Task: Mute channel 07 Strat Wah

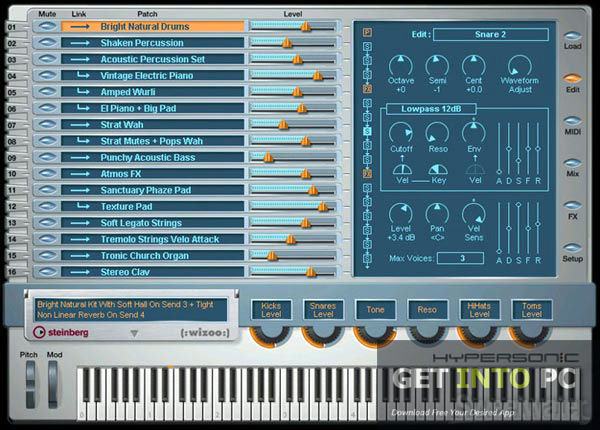Action: [47, 124]
